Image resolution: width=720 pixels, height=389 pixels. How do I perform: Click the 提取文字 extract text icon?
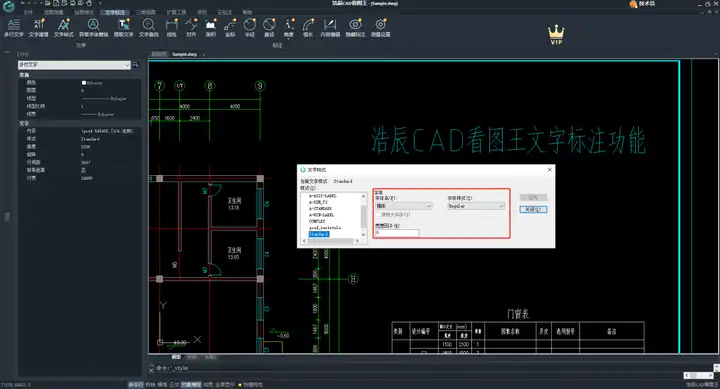[123, 28]
